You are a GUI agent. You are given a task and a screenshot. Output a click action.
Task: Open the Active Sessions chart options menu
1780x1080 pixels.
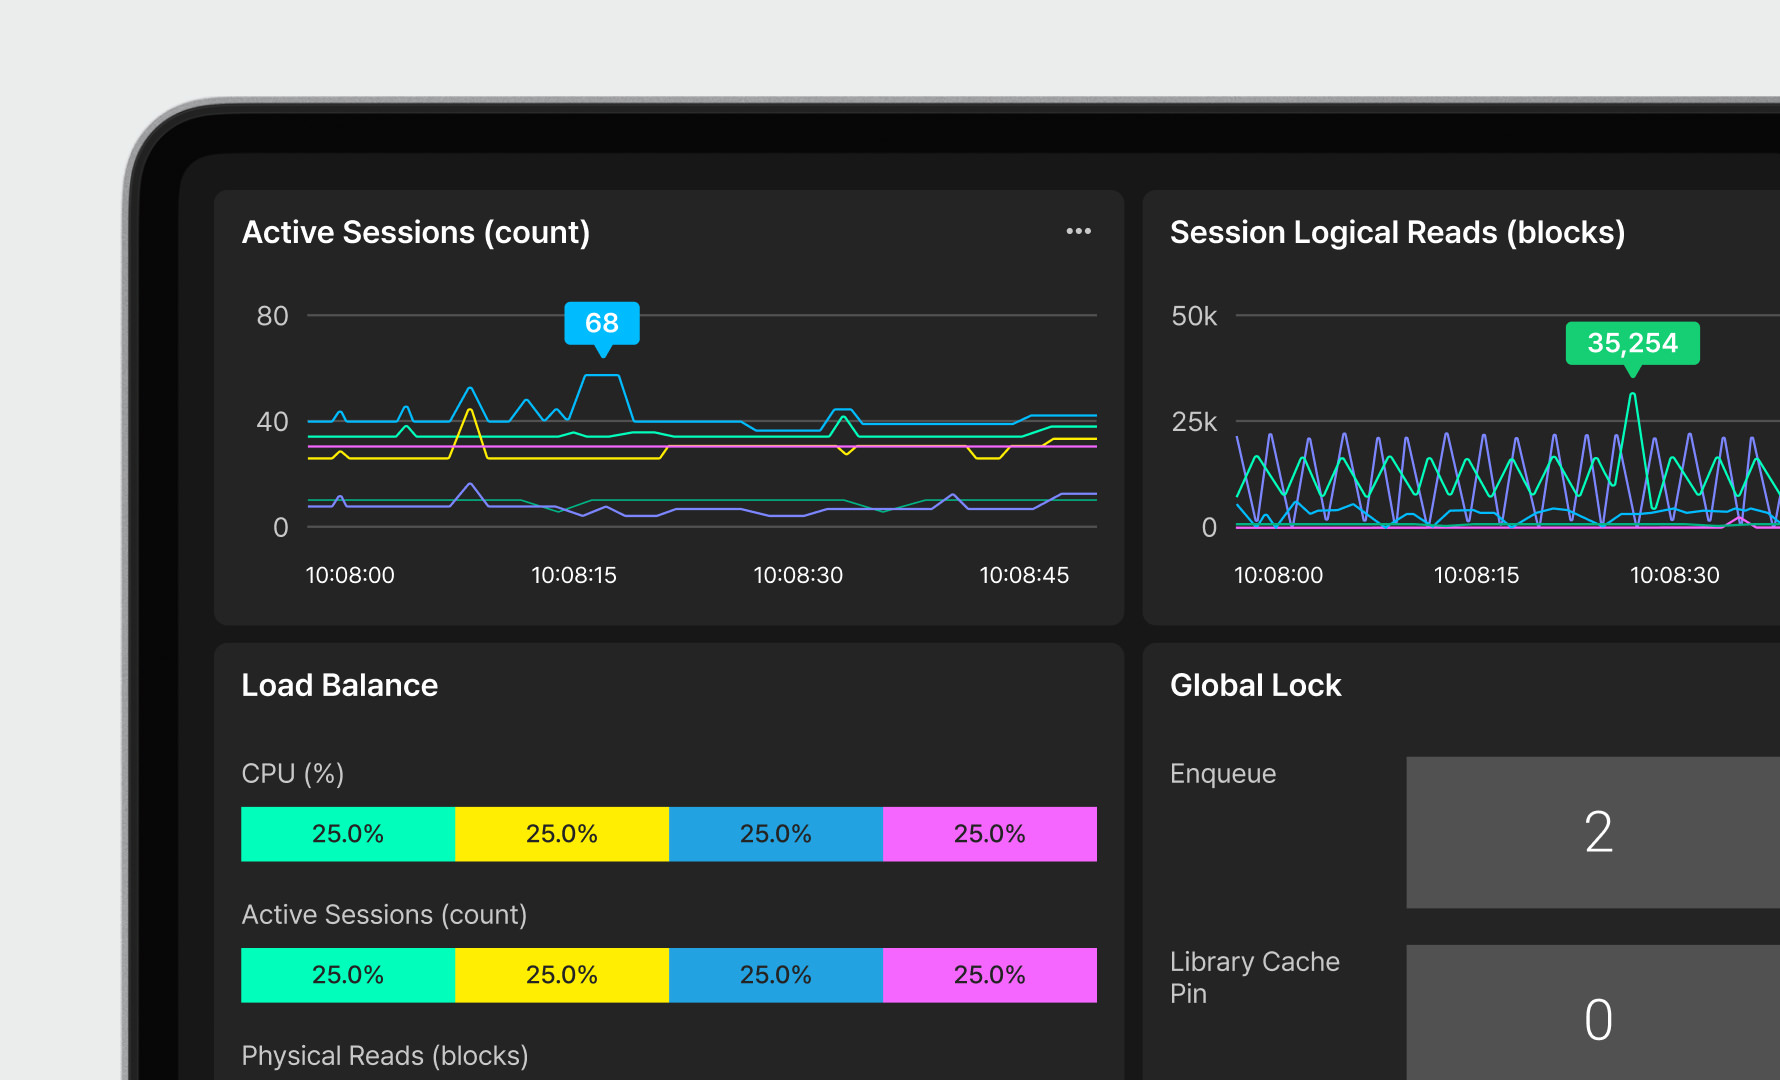click(x=1078, y=231)
